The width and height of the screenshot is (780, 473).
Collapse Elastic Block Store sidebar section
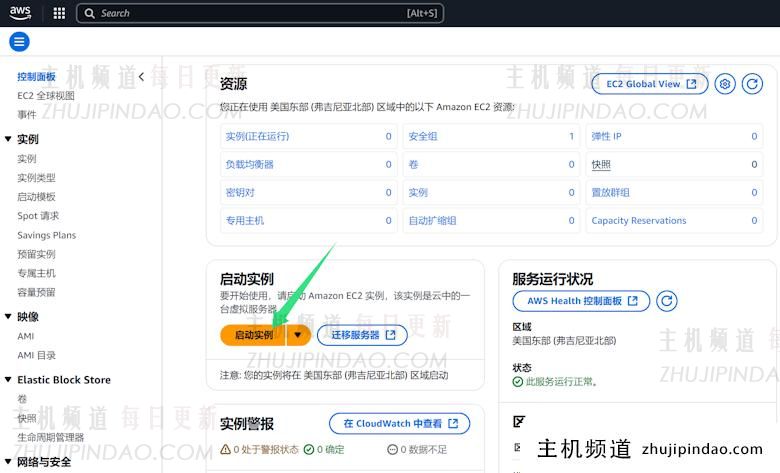[8, 379]
